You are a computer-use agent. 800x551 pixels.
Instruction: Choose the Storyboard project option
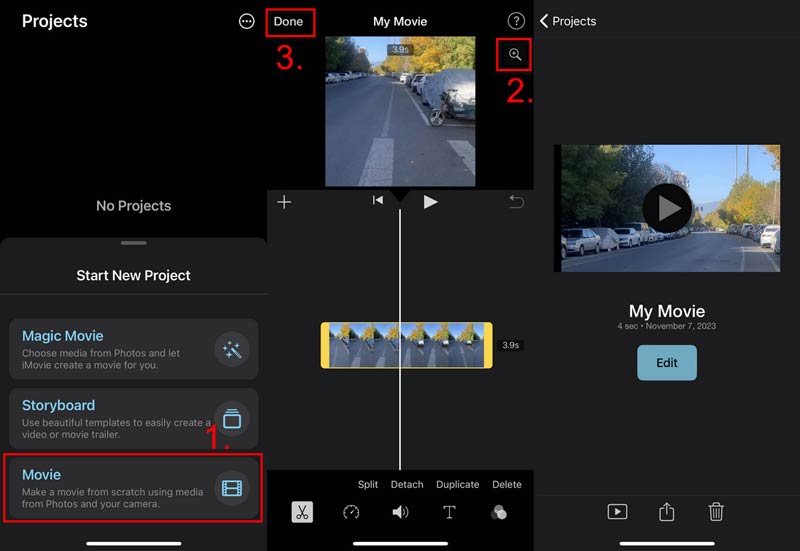[134, 418]
